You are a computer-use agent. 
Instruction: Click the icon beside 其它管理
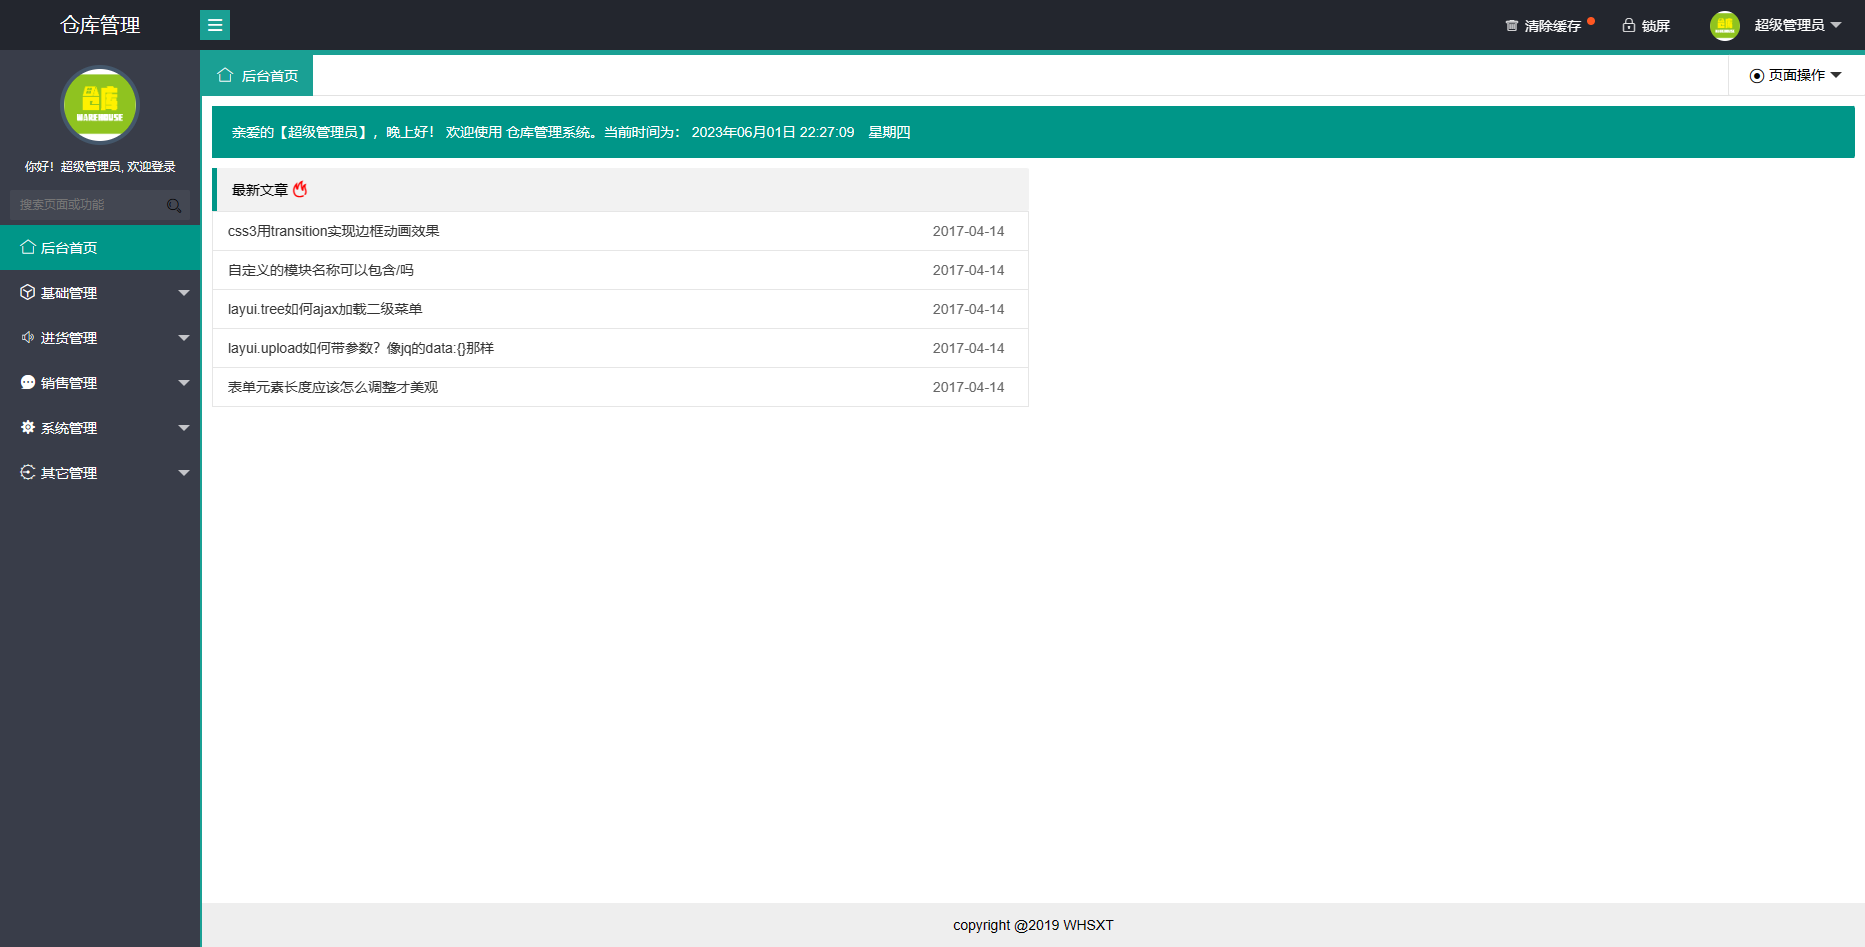pos(28,473)
